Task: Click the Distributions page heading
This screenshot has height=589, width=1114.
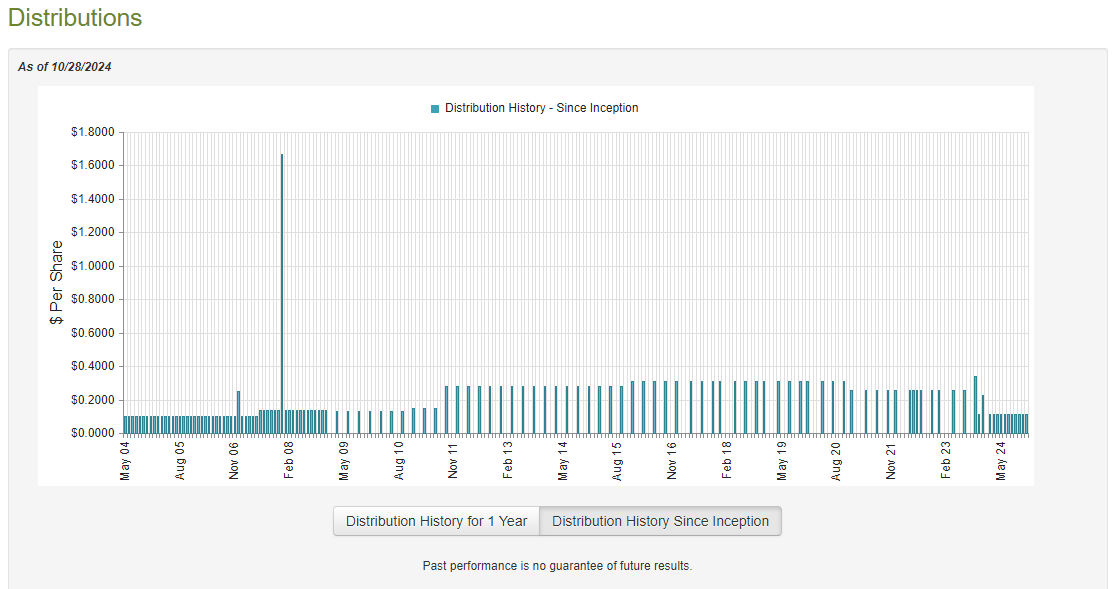Action: (x=75, y=18)
